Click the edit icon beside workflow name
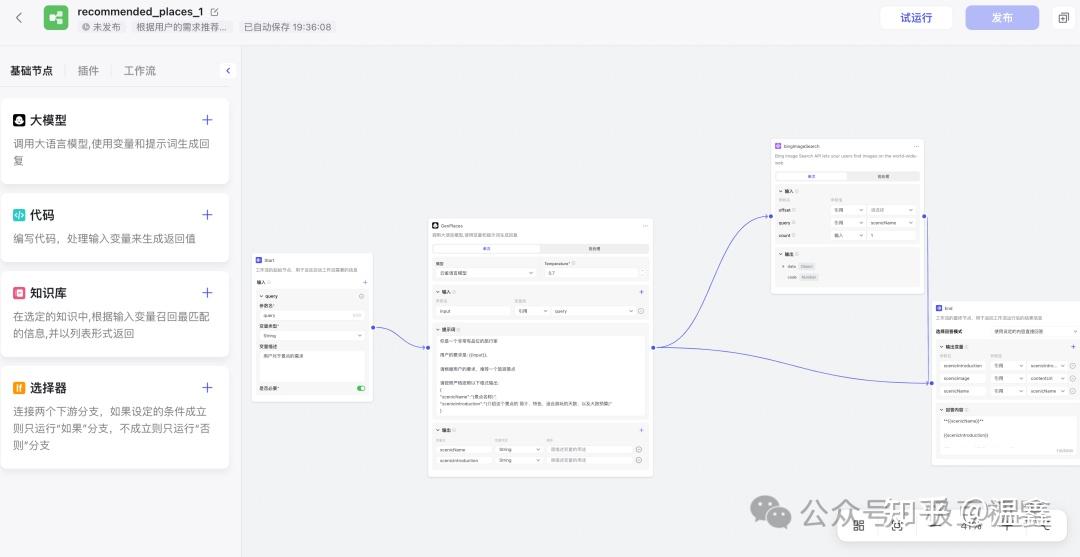Viewport: 1080px width, 557px height. 214,12
